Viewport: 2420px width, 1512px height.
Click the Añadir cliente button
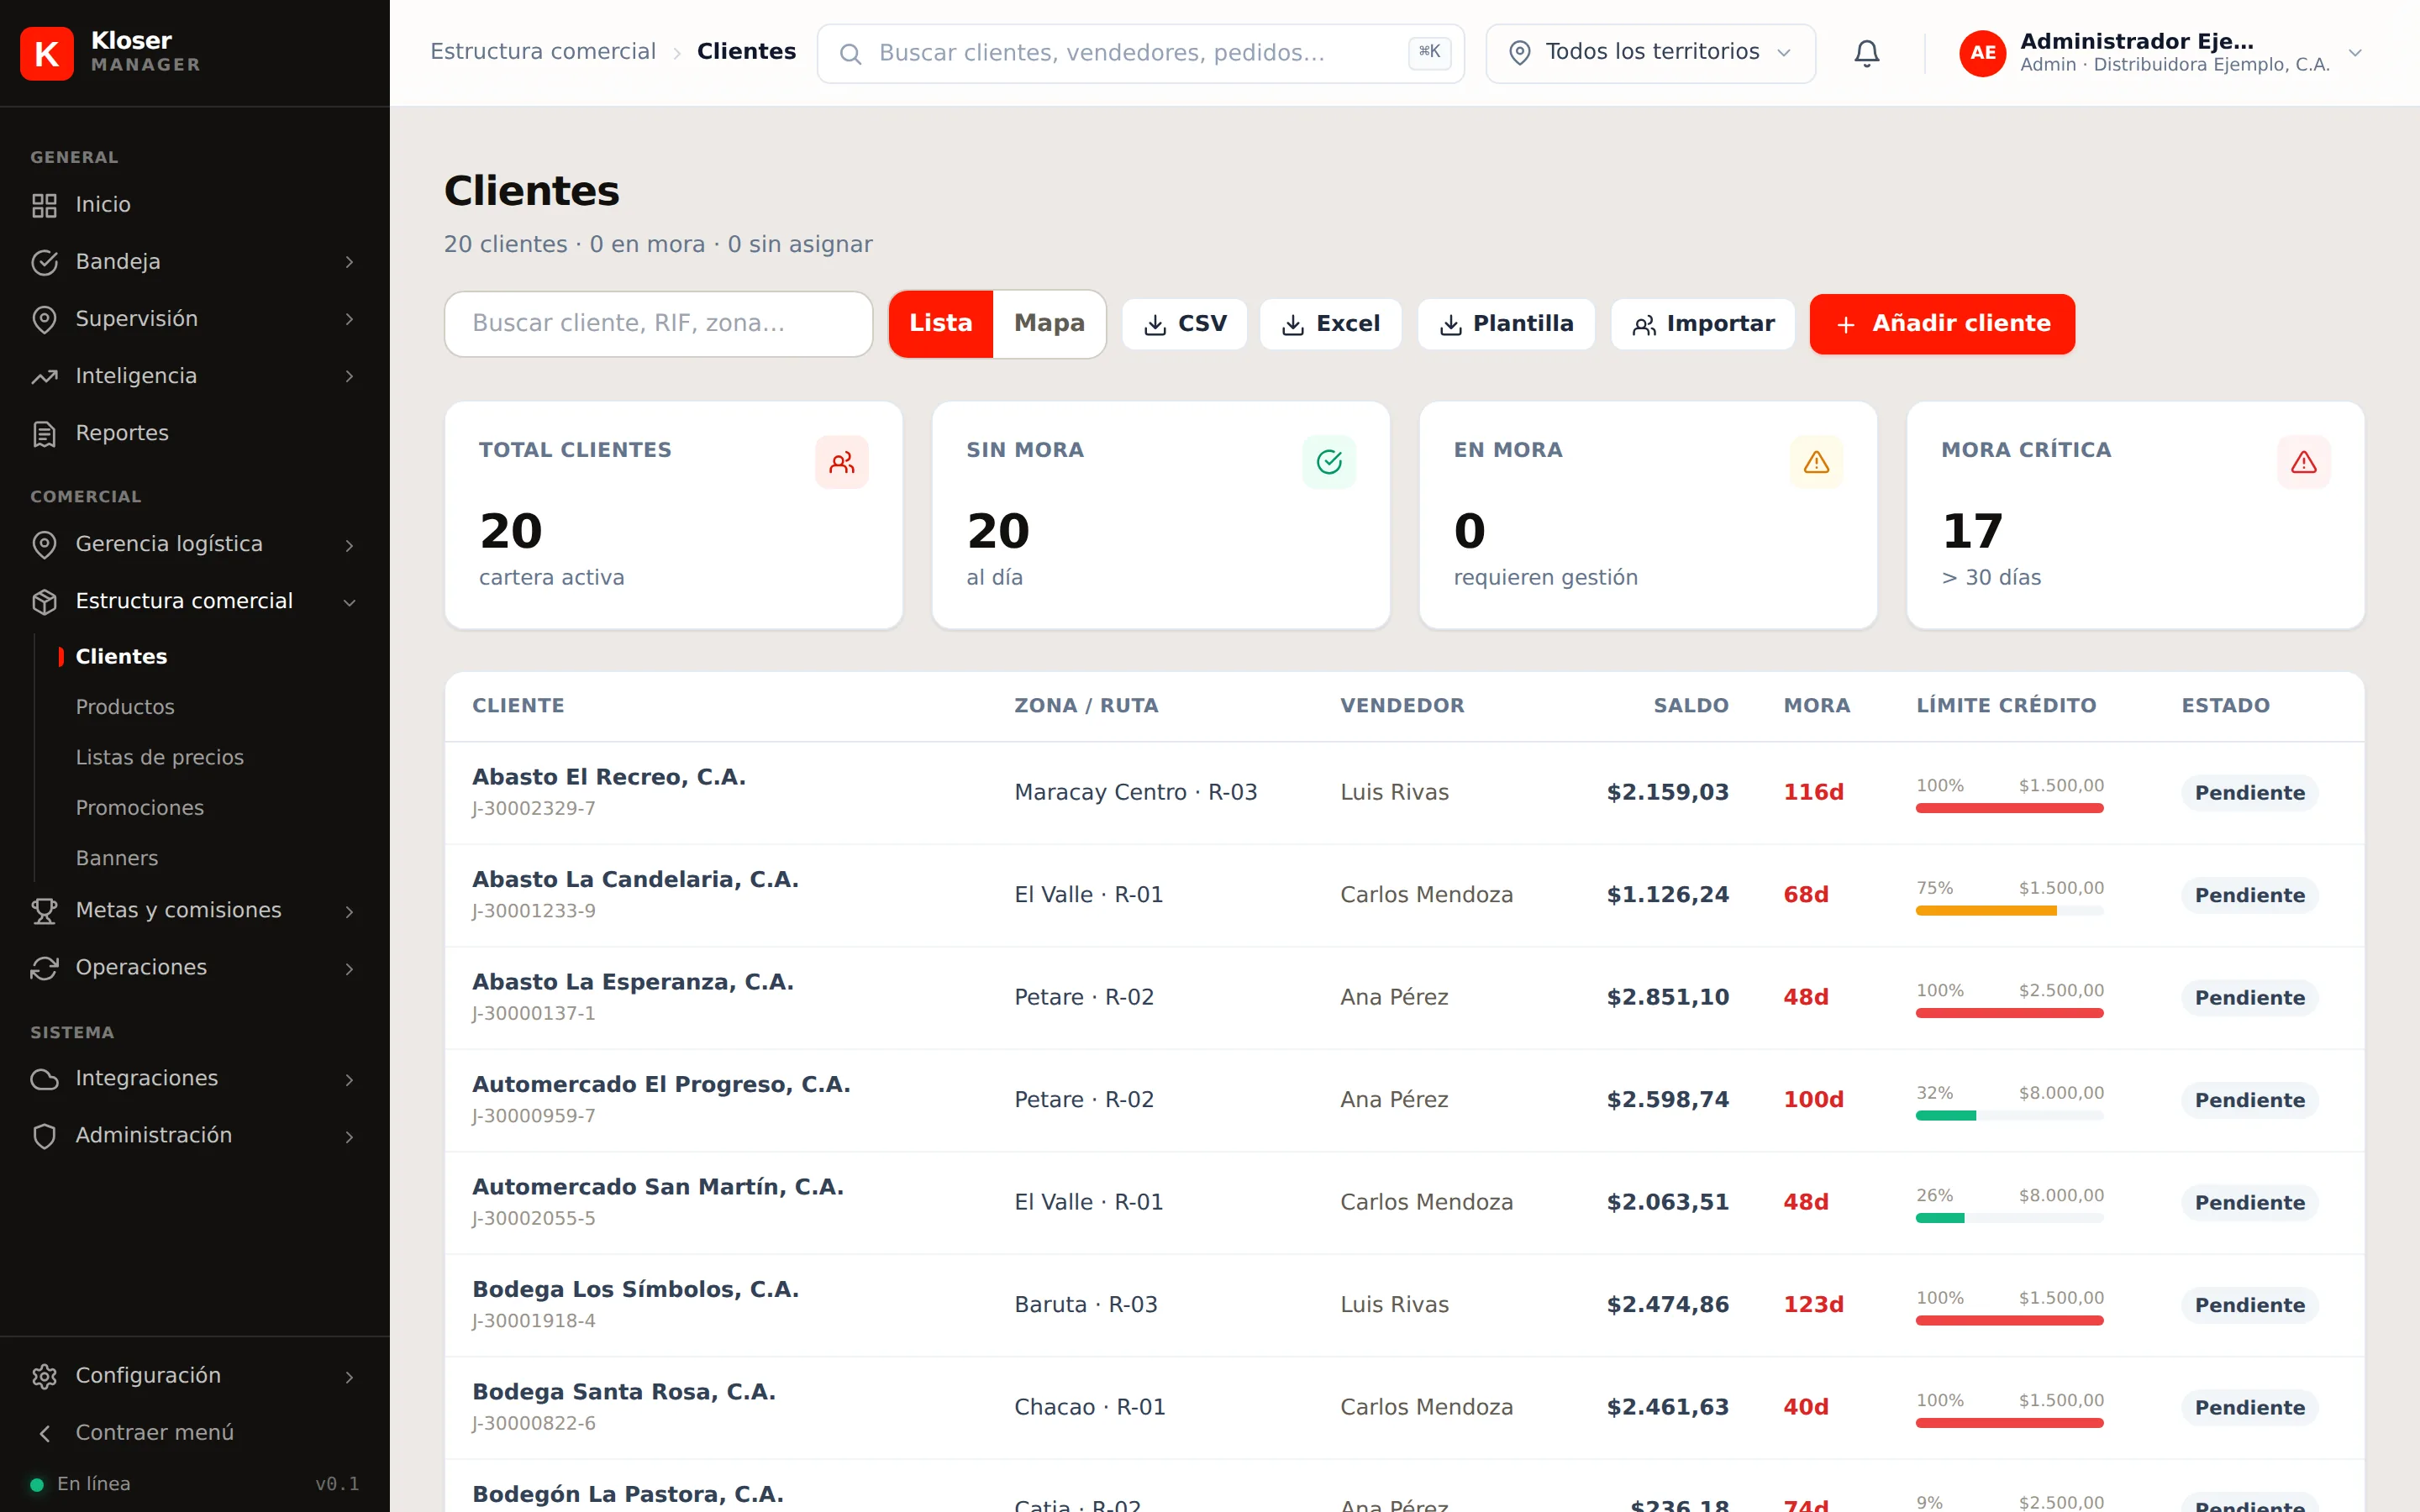1942,324
